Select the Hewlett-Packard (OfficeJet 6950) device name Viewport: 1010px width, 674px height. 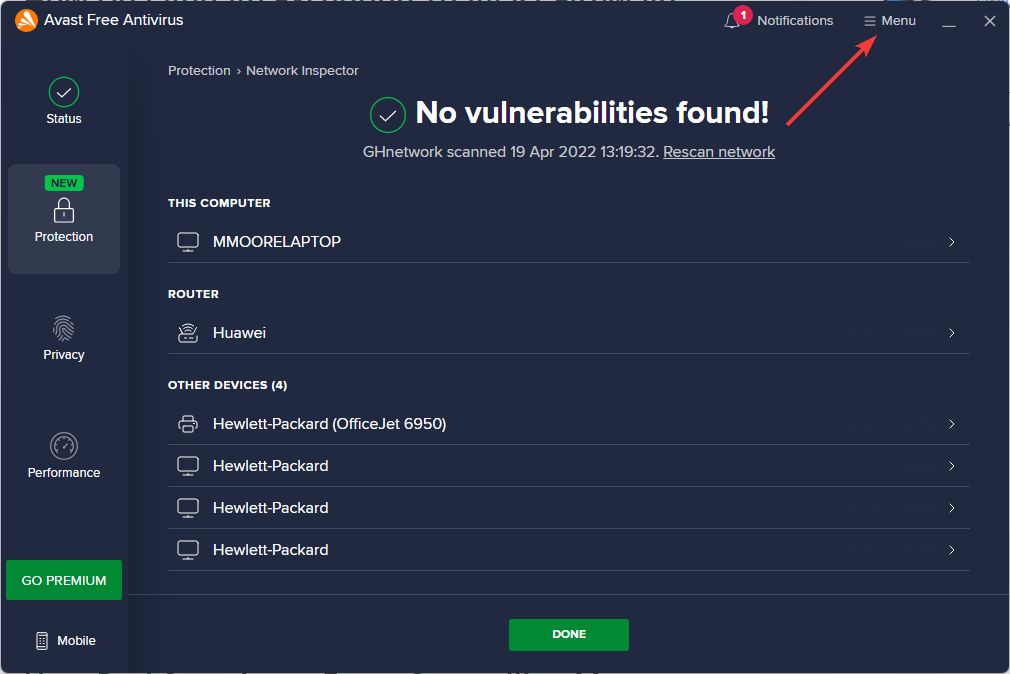[330, 424]
